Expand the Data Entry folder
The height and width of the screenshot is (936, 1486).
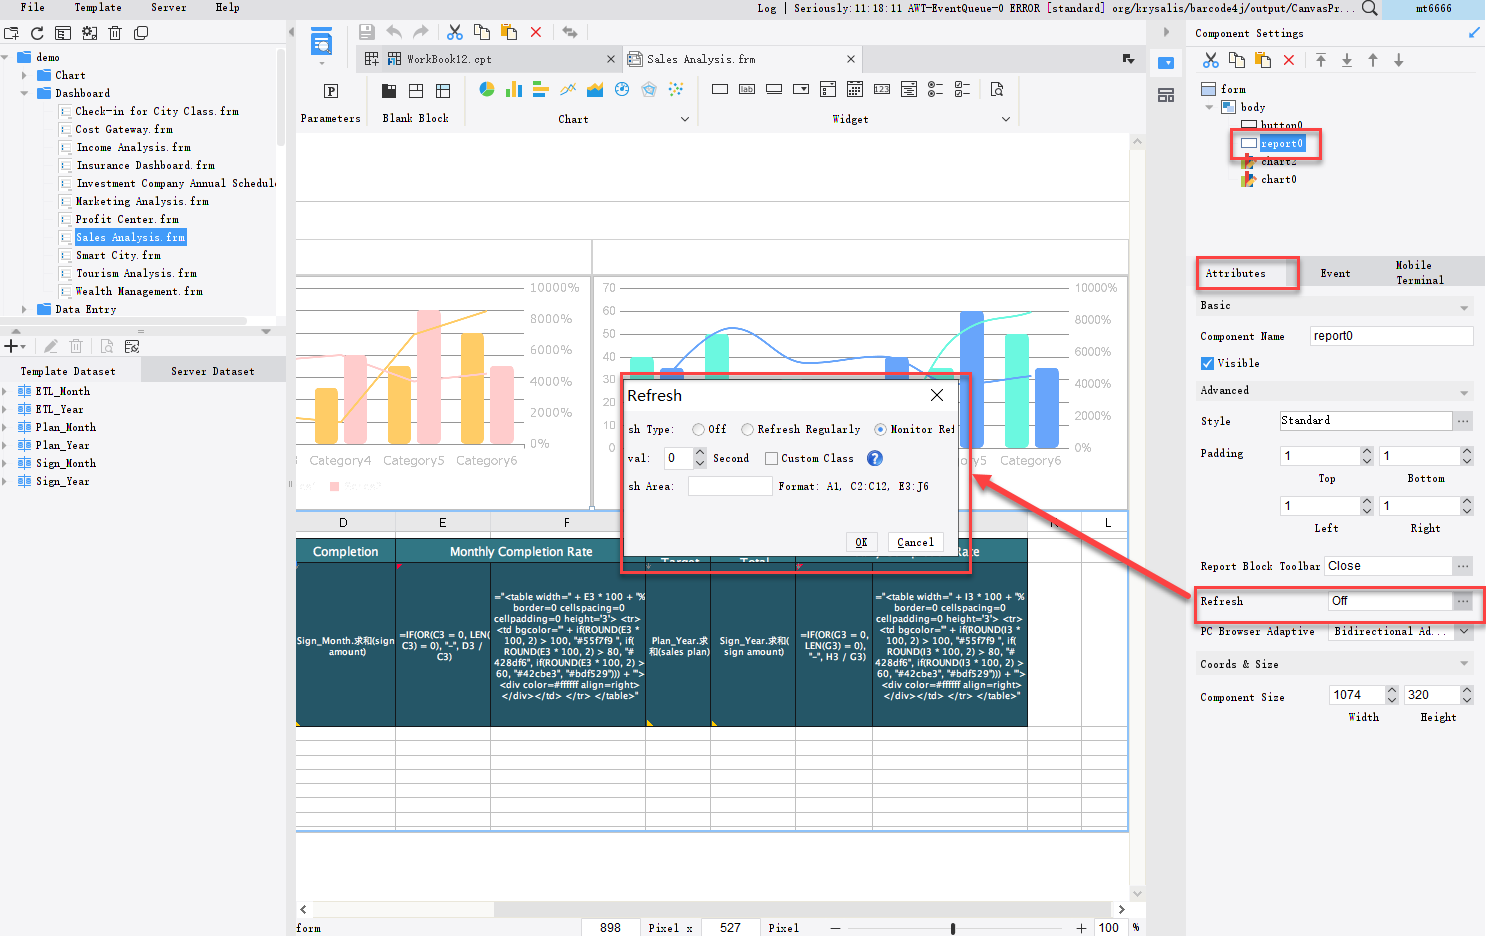click(24, 309)
